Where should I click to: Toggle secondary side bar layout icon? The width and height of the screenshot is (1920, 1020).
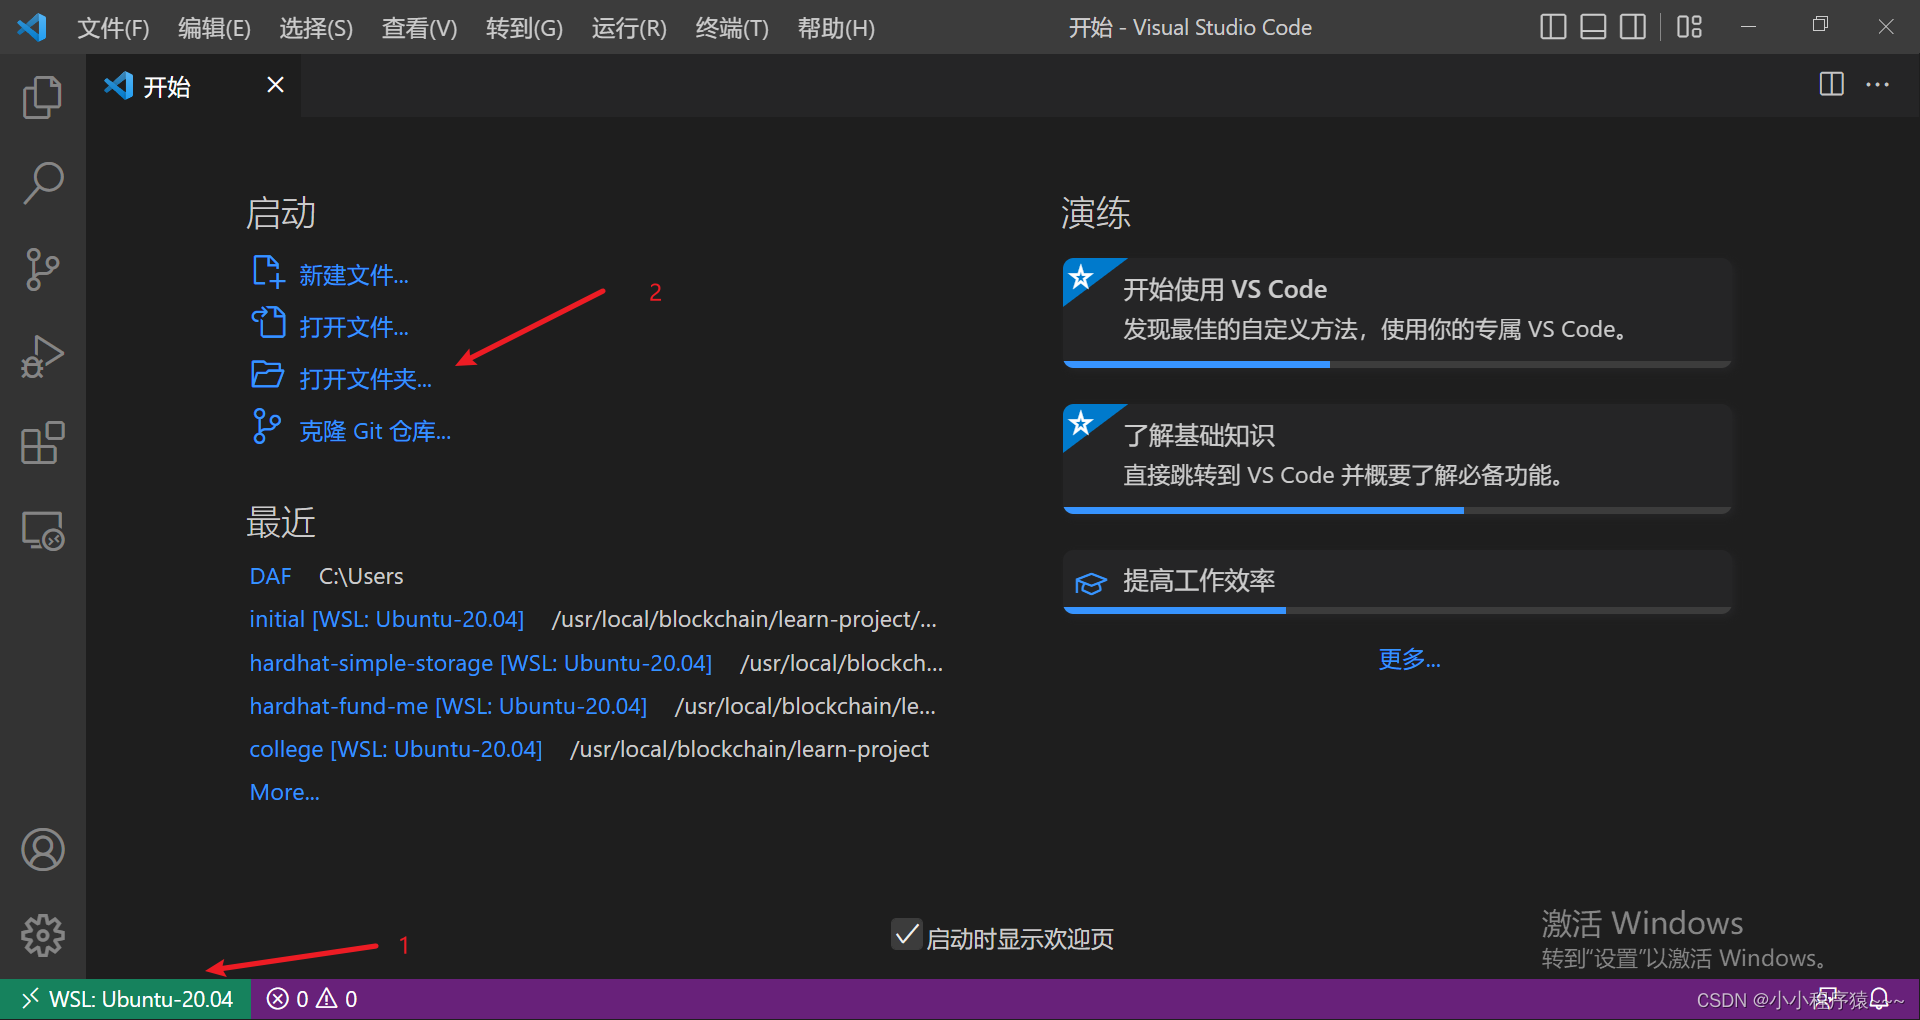point(1633,27)
